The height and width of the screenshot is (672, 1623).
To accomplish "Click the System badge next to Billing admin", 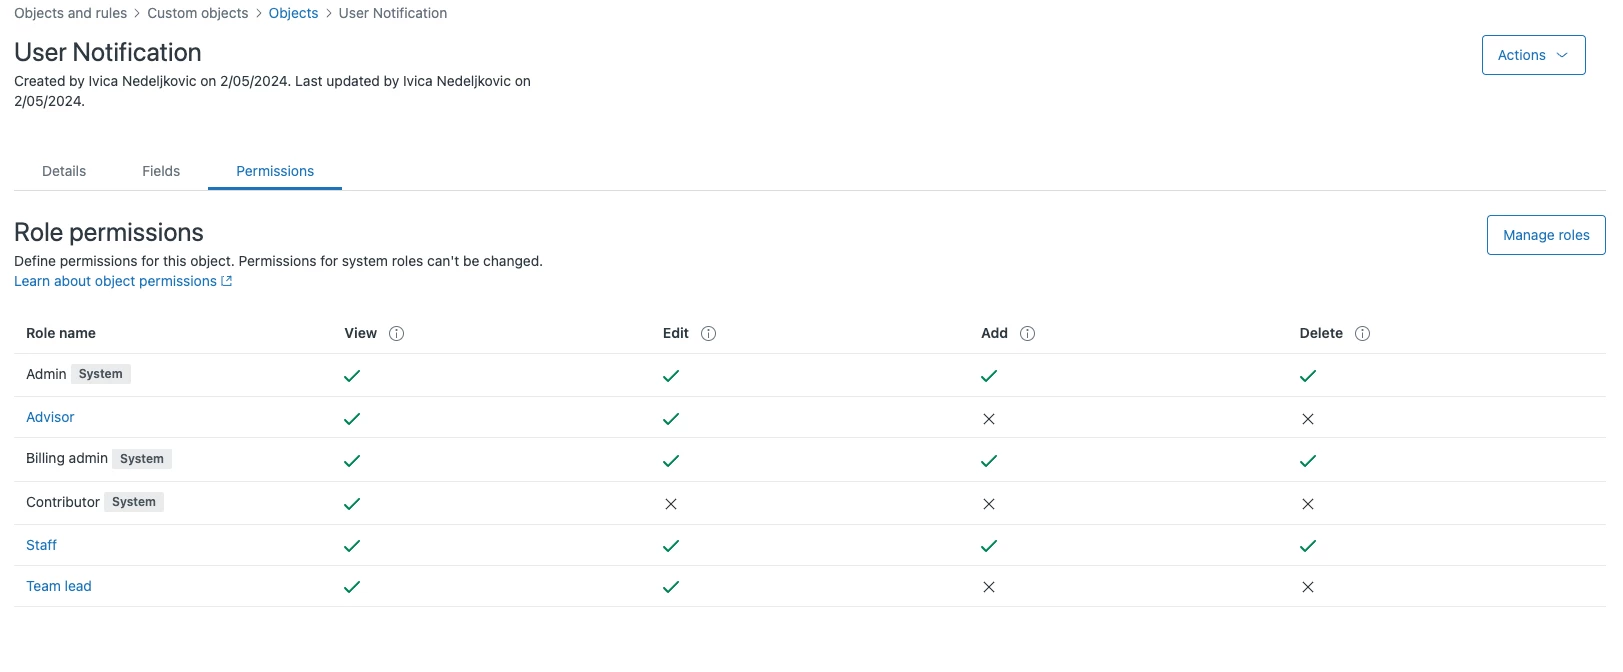I will pos(142,459).
